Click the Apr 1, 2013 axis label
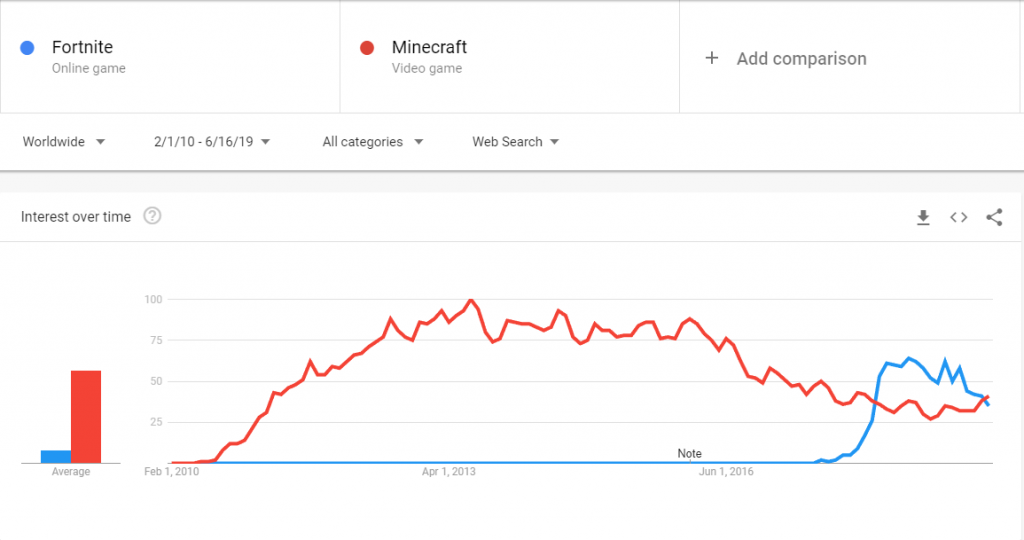Viewport: 1024px width, 540px height. coord(449,472)
